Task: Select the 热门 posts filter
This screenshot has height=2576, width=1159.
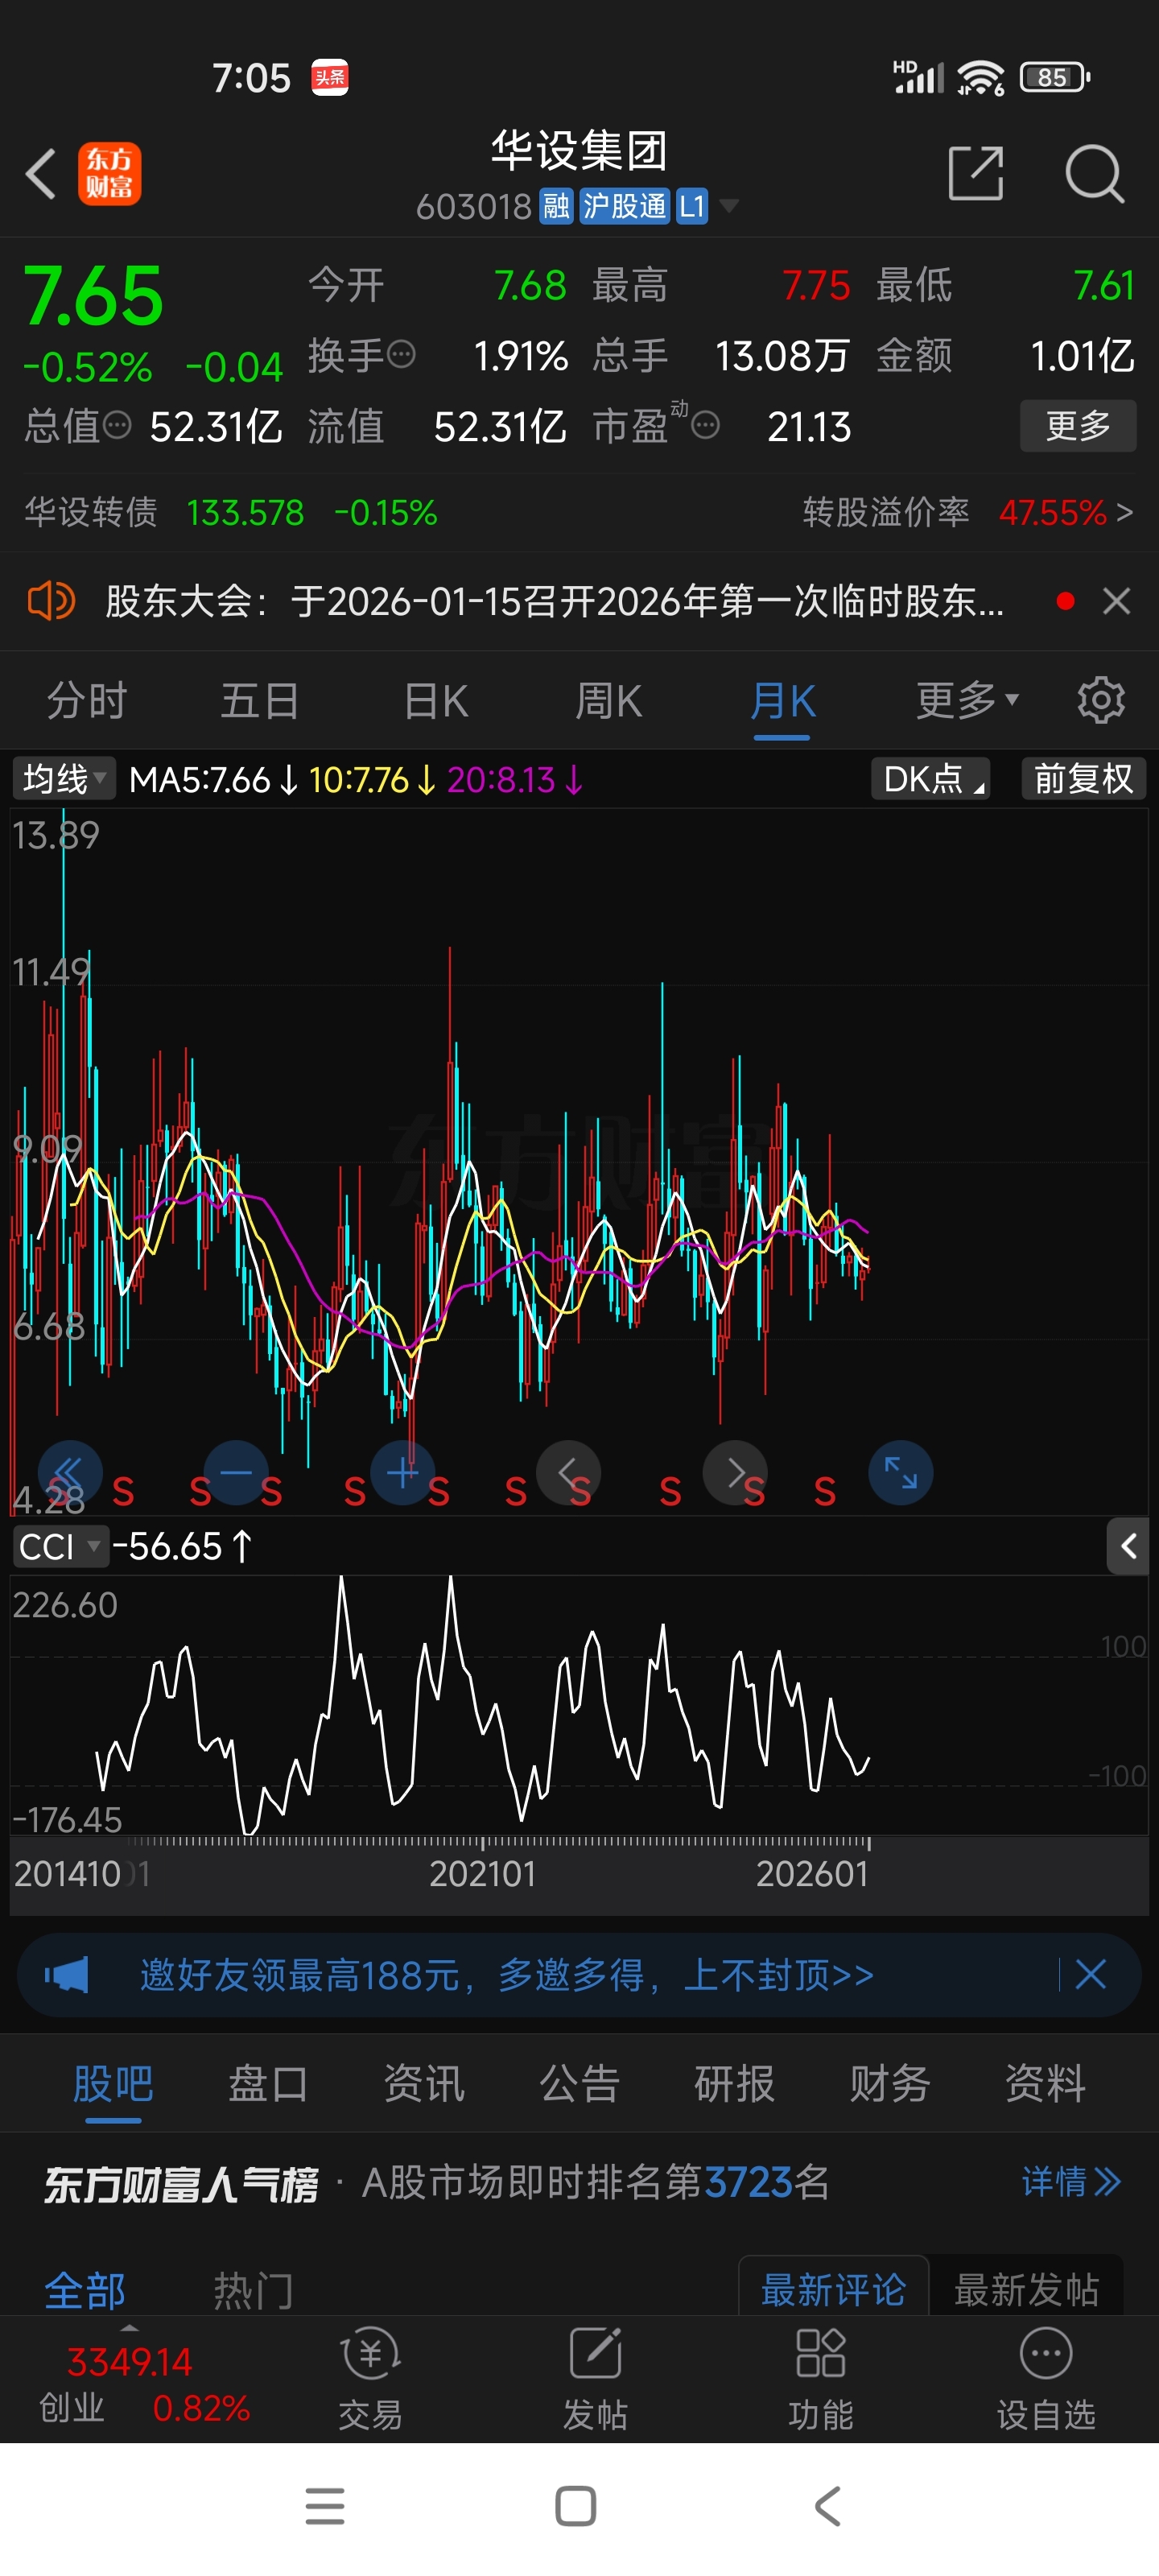Action: 253,2290
